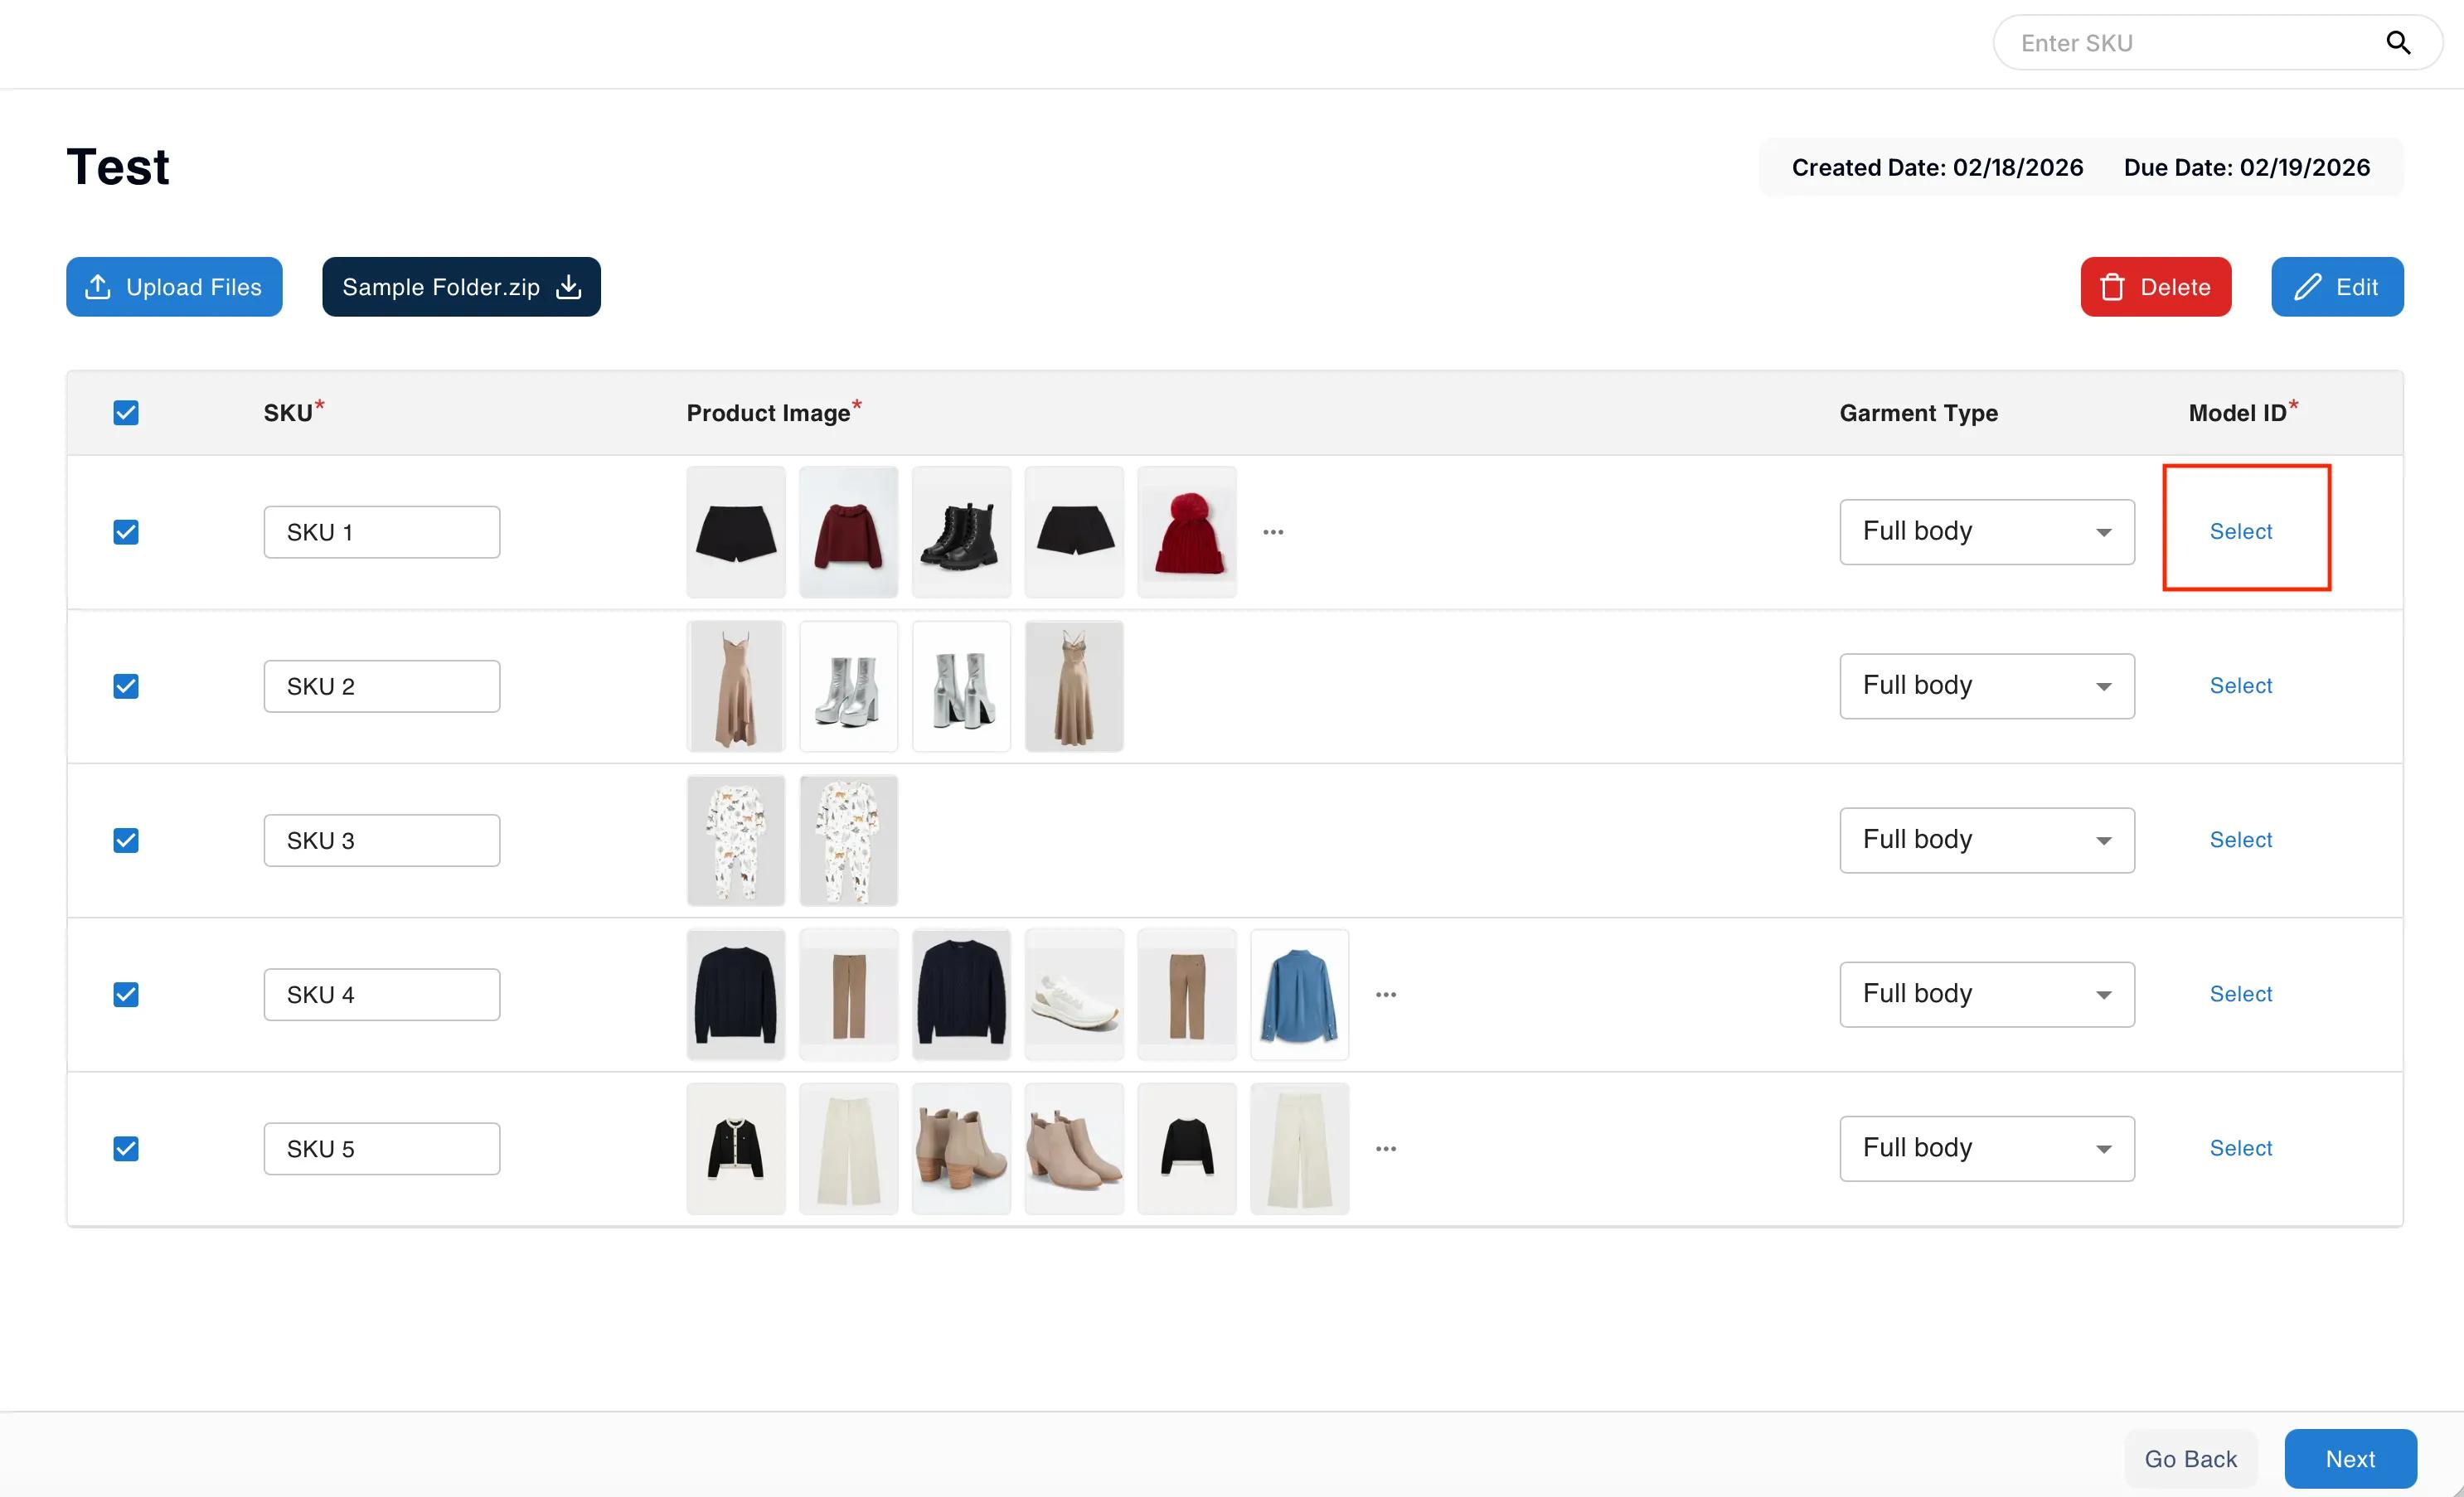Click the Due Date: 02/19/2026 text
The width and height of the screenshot is (2464, 1497).
[2246, 167]
